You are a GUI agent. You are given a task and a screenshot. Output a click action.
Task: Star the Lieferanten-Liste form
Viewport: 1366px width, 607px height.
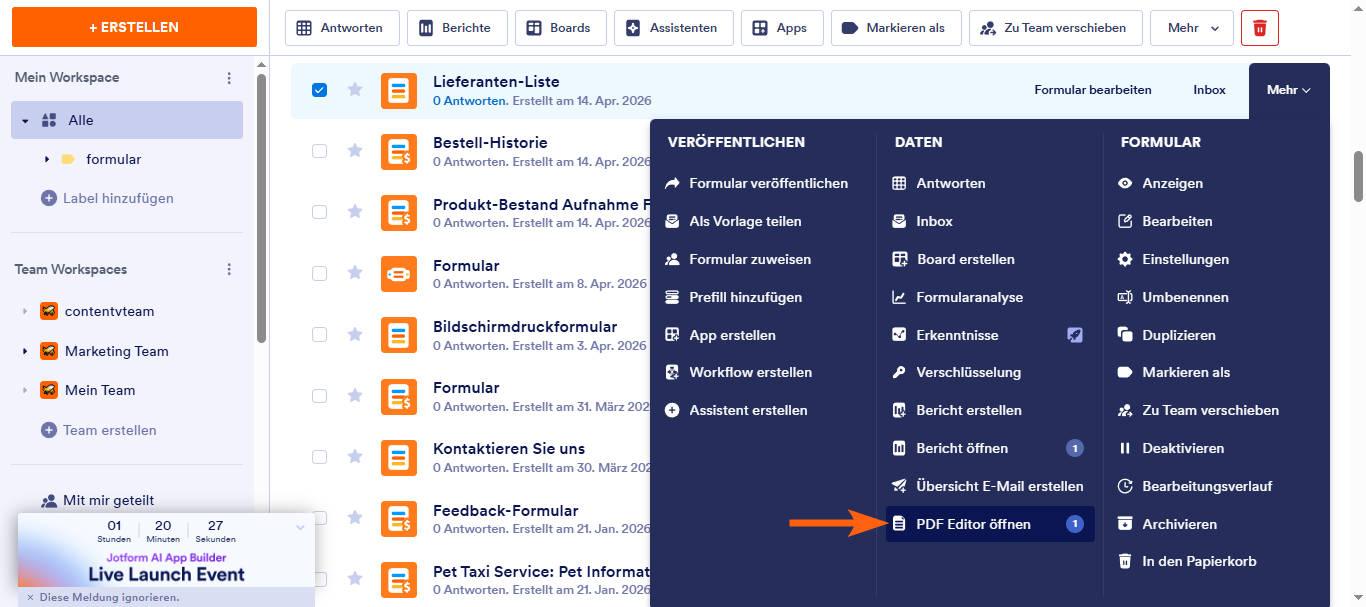click(354, 89)
